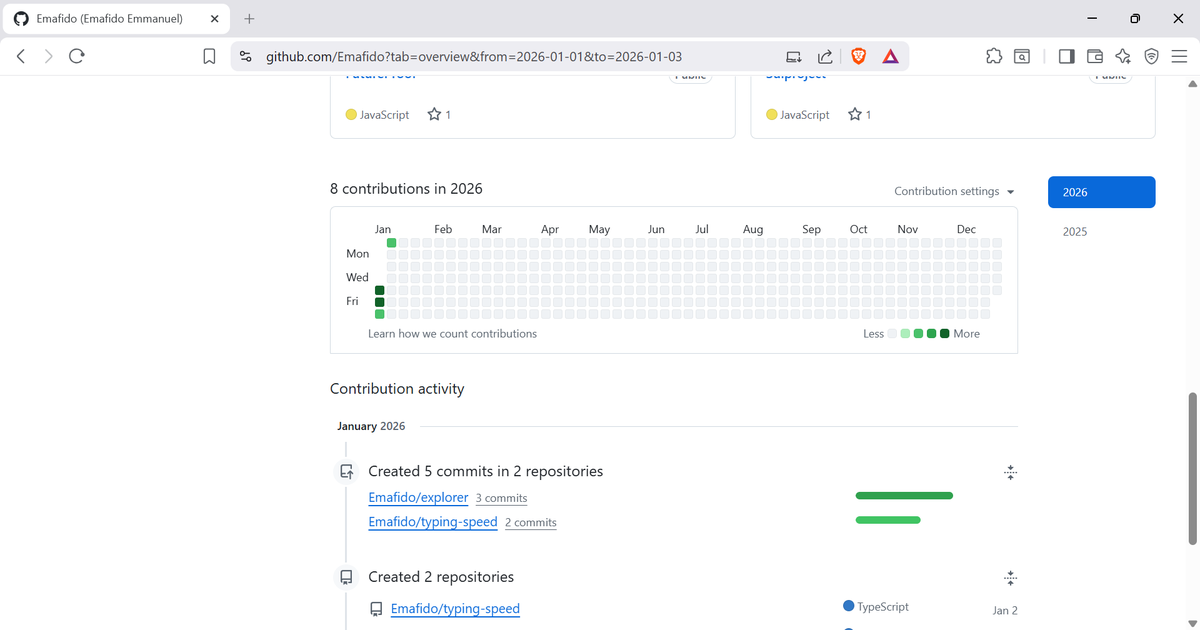Open Emafido/typing-speed link under commits

pos(433,522)
